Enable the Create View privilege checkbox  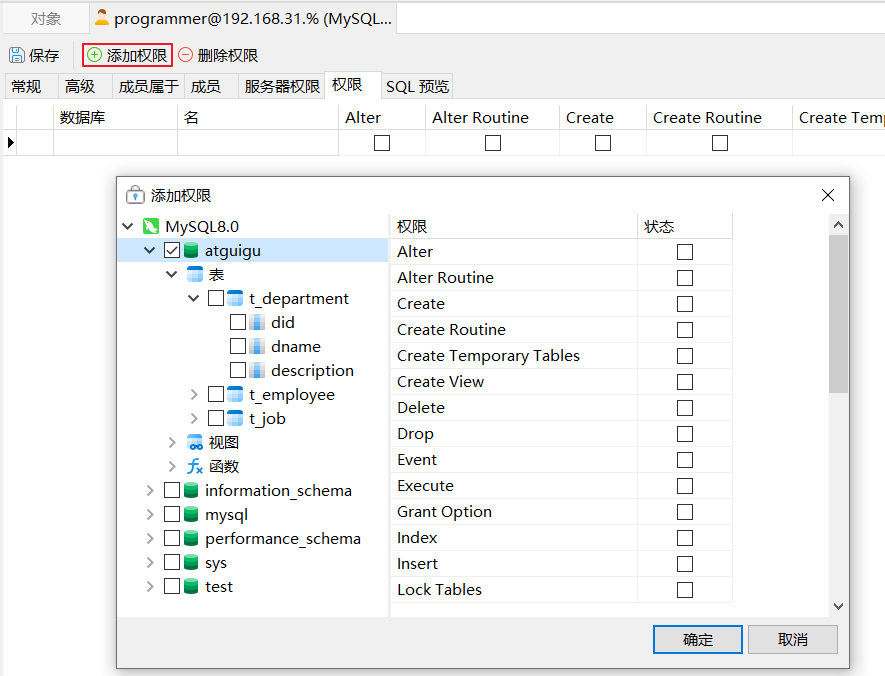point(685,382)
